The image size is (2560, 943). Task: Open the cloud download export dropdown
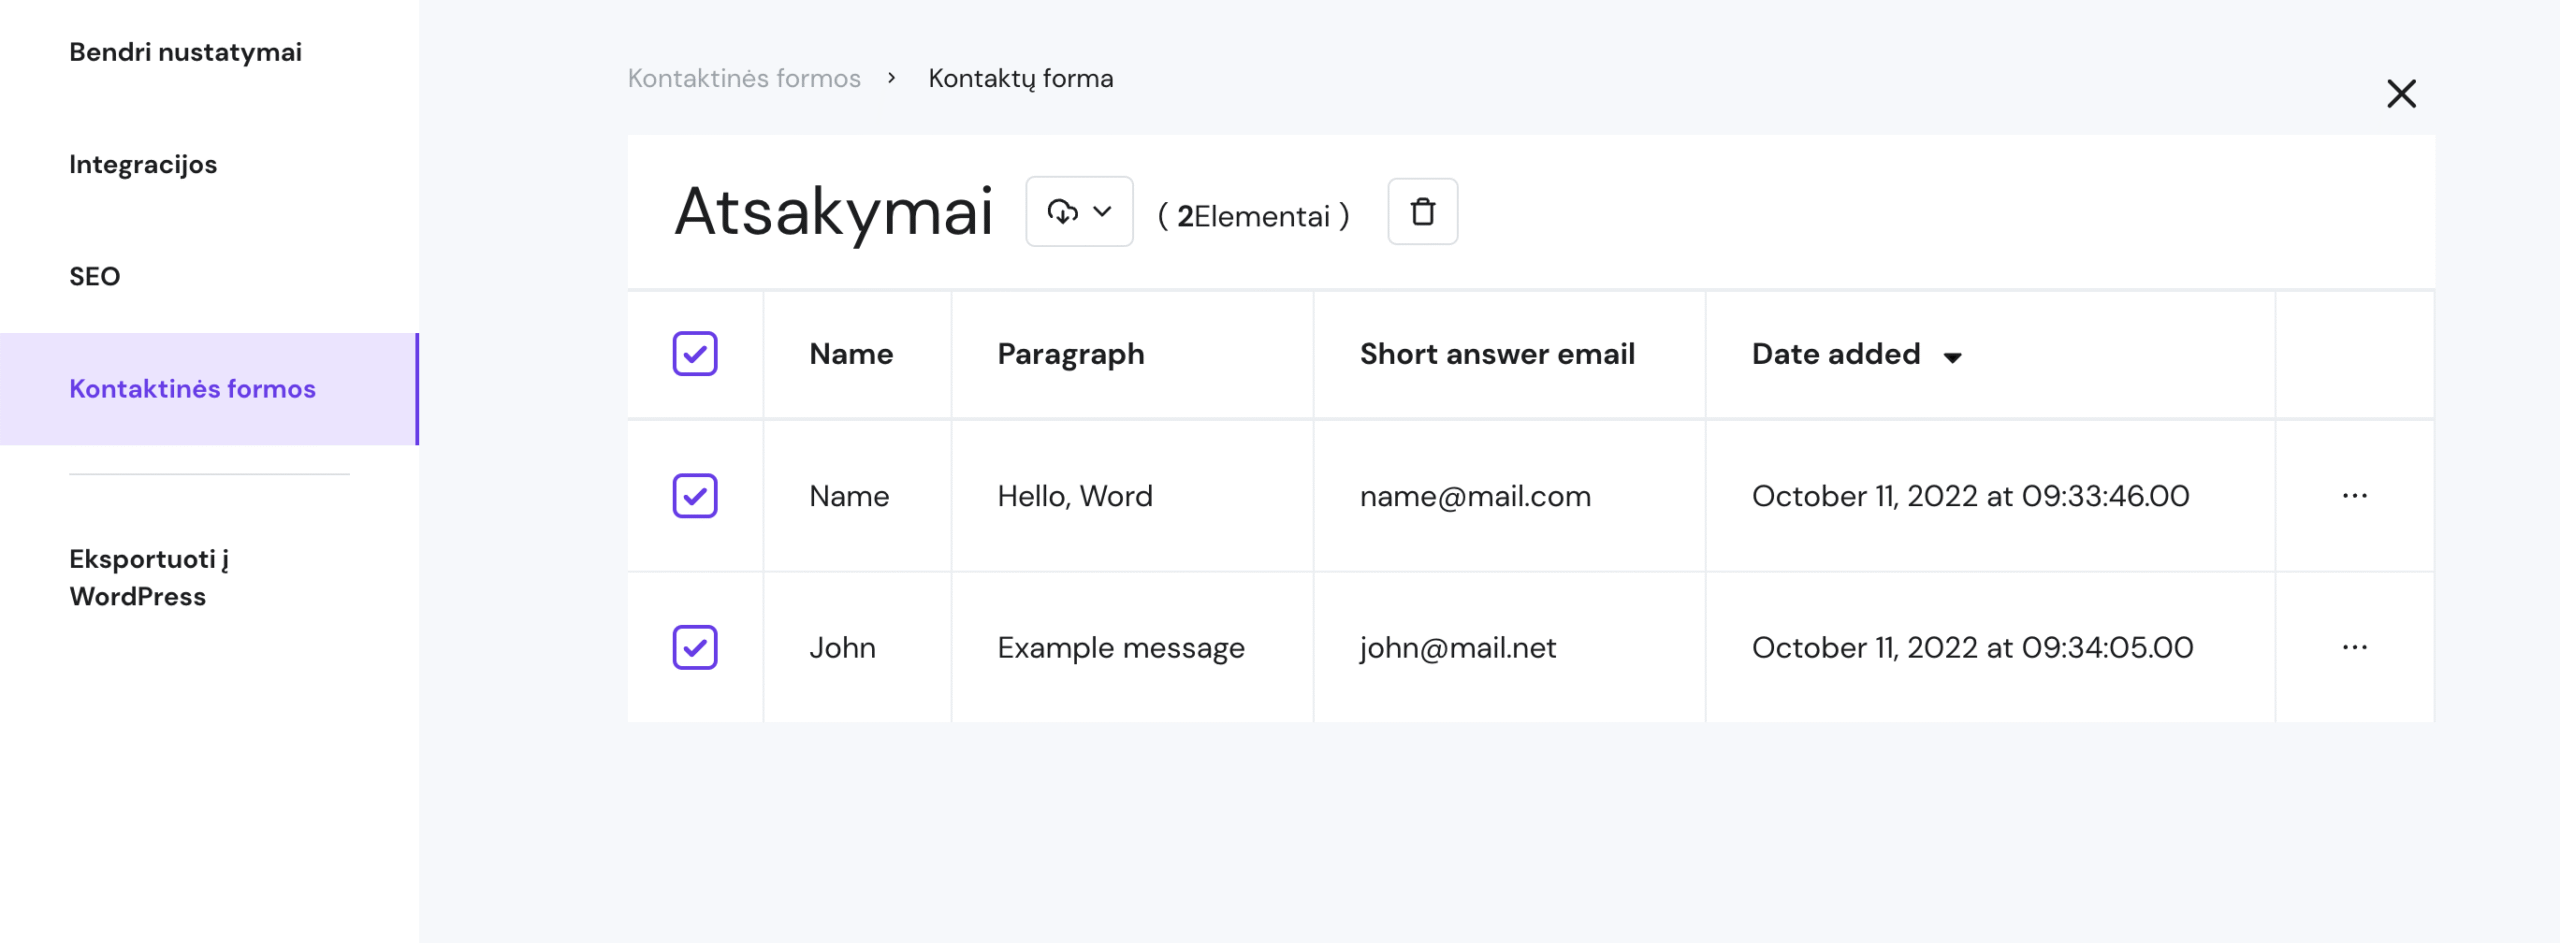click(x=1079, y=212)
